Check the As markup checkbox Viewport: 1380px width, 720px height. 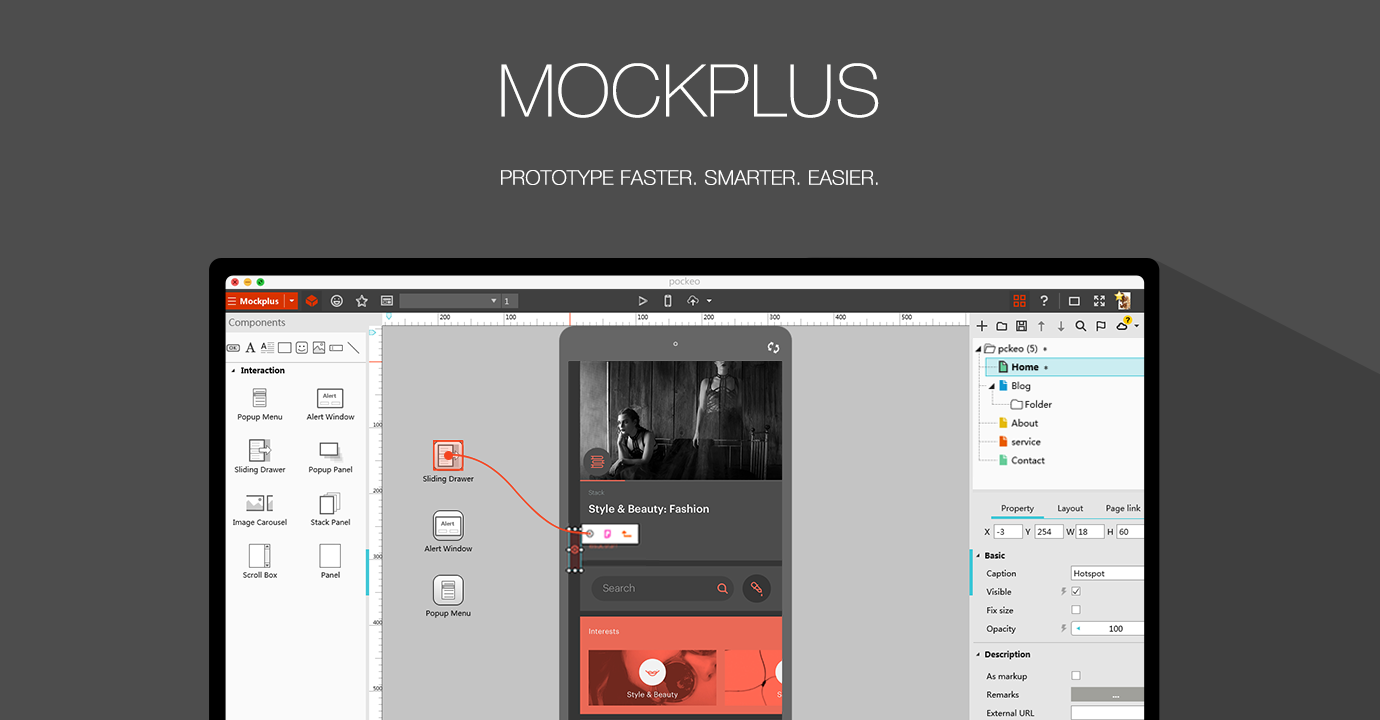[1076, 675]
